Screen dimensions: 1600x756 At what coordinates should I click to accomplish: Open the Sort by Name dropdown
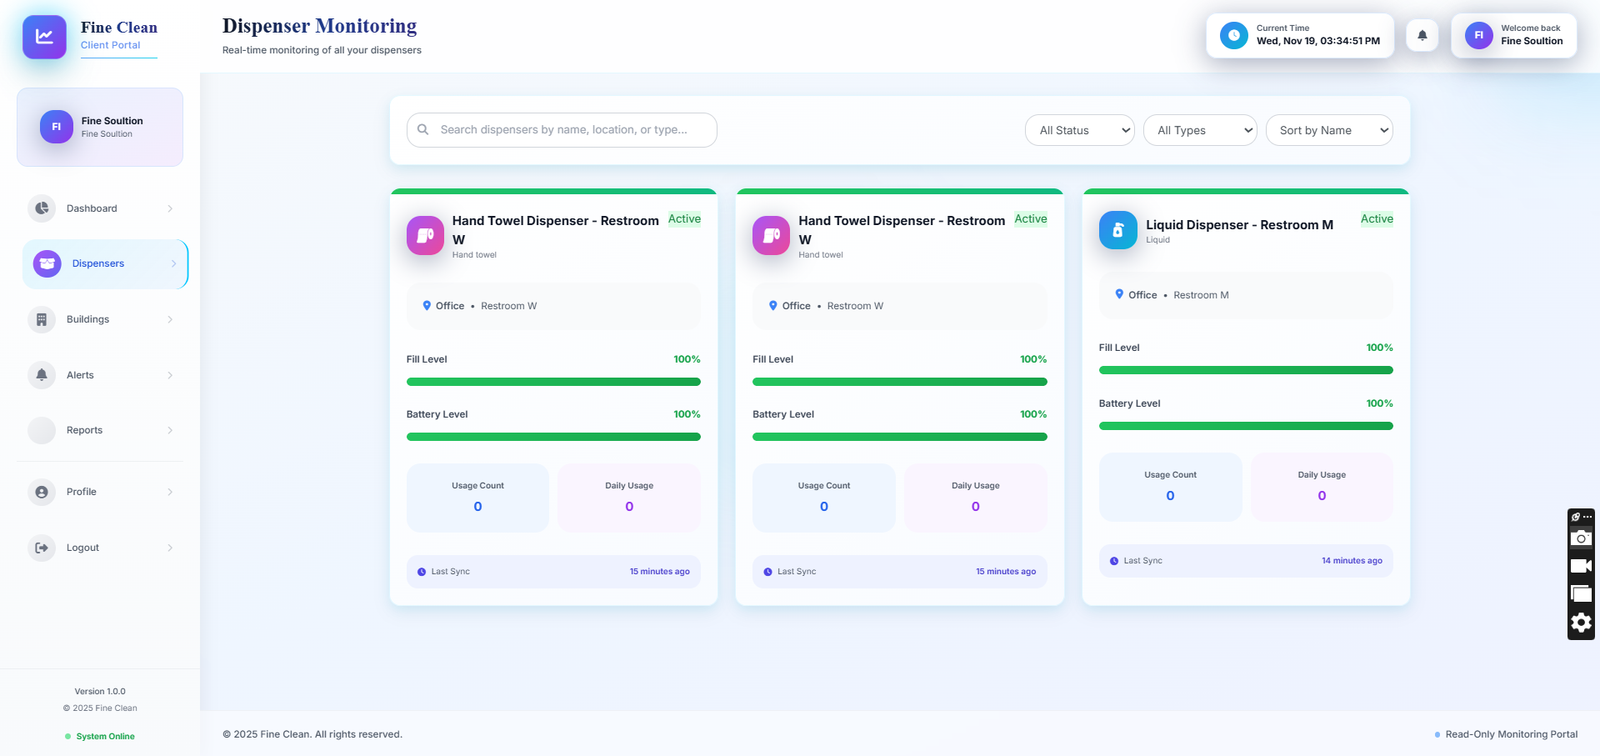tap(1328, 130)
